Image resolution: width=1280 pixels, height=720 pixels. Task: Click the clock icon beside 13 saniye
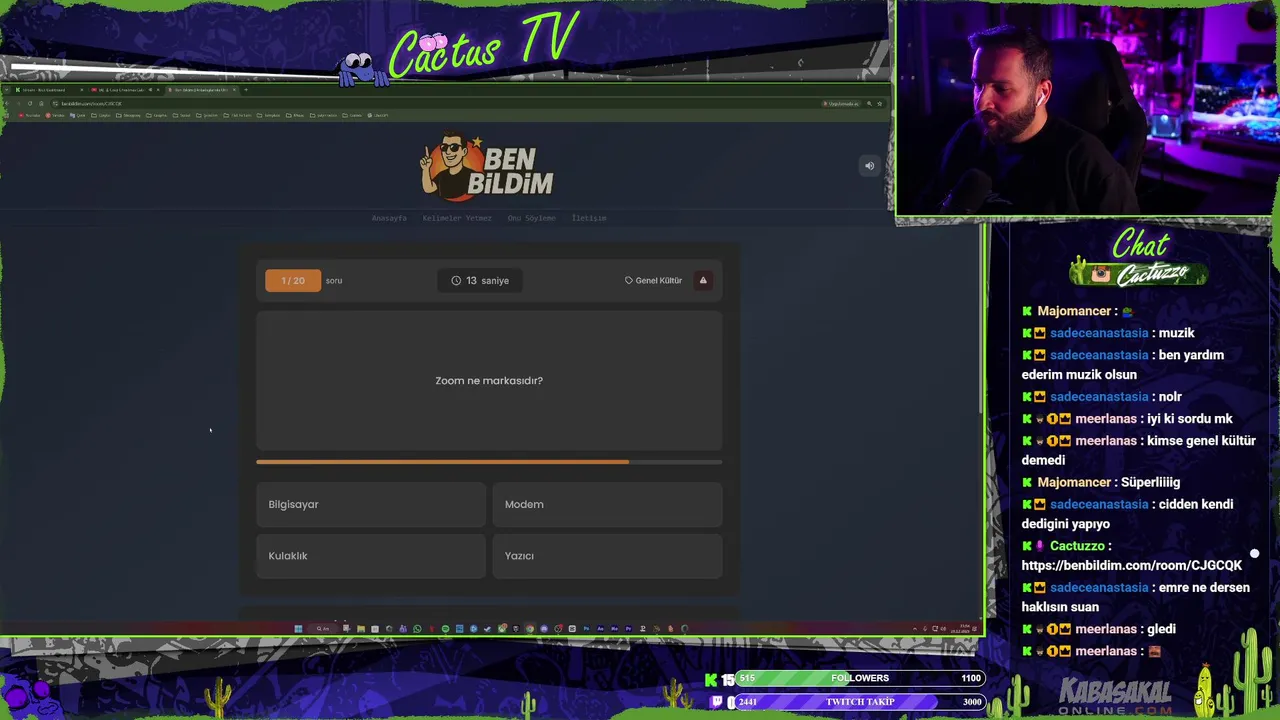click(x=456, y=281)
